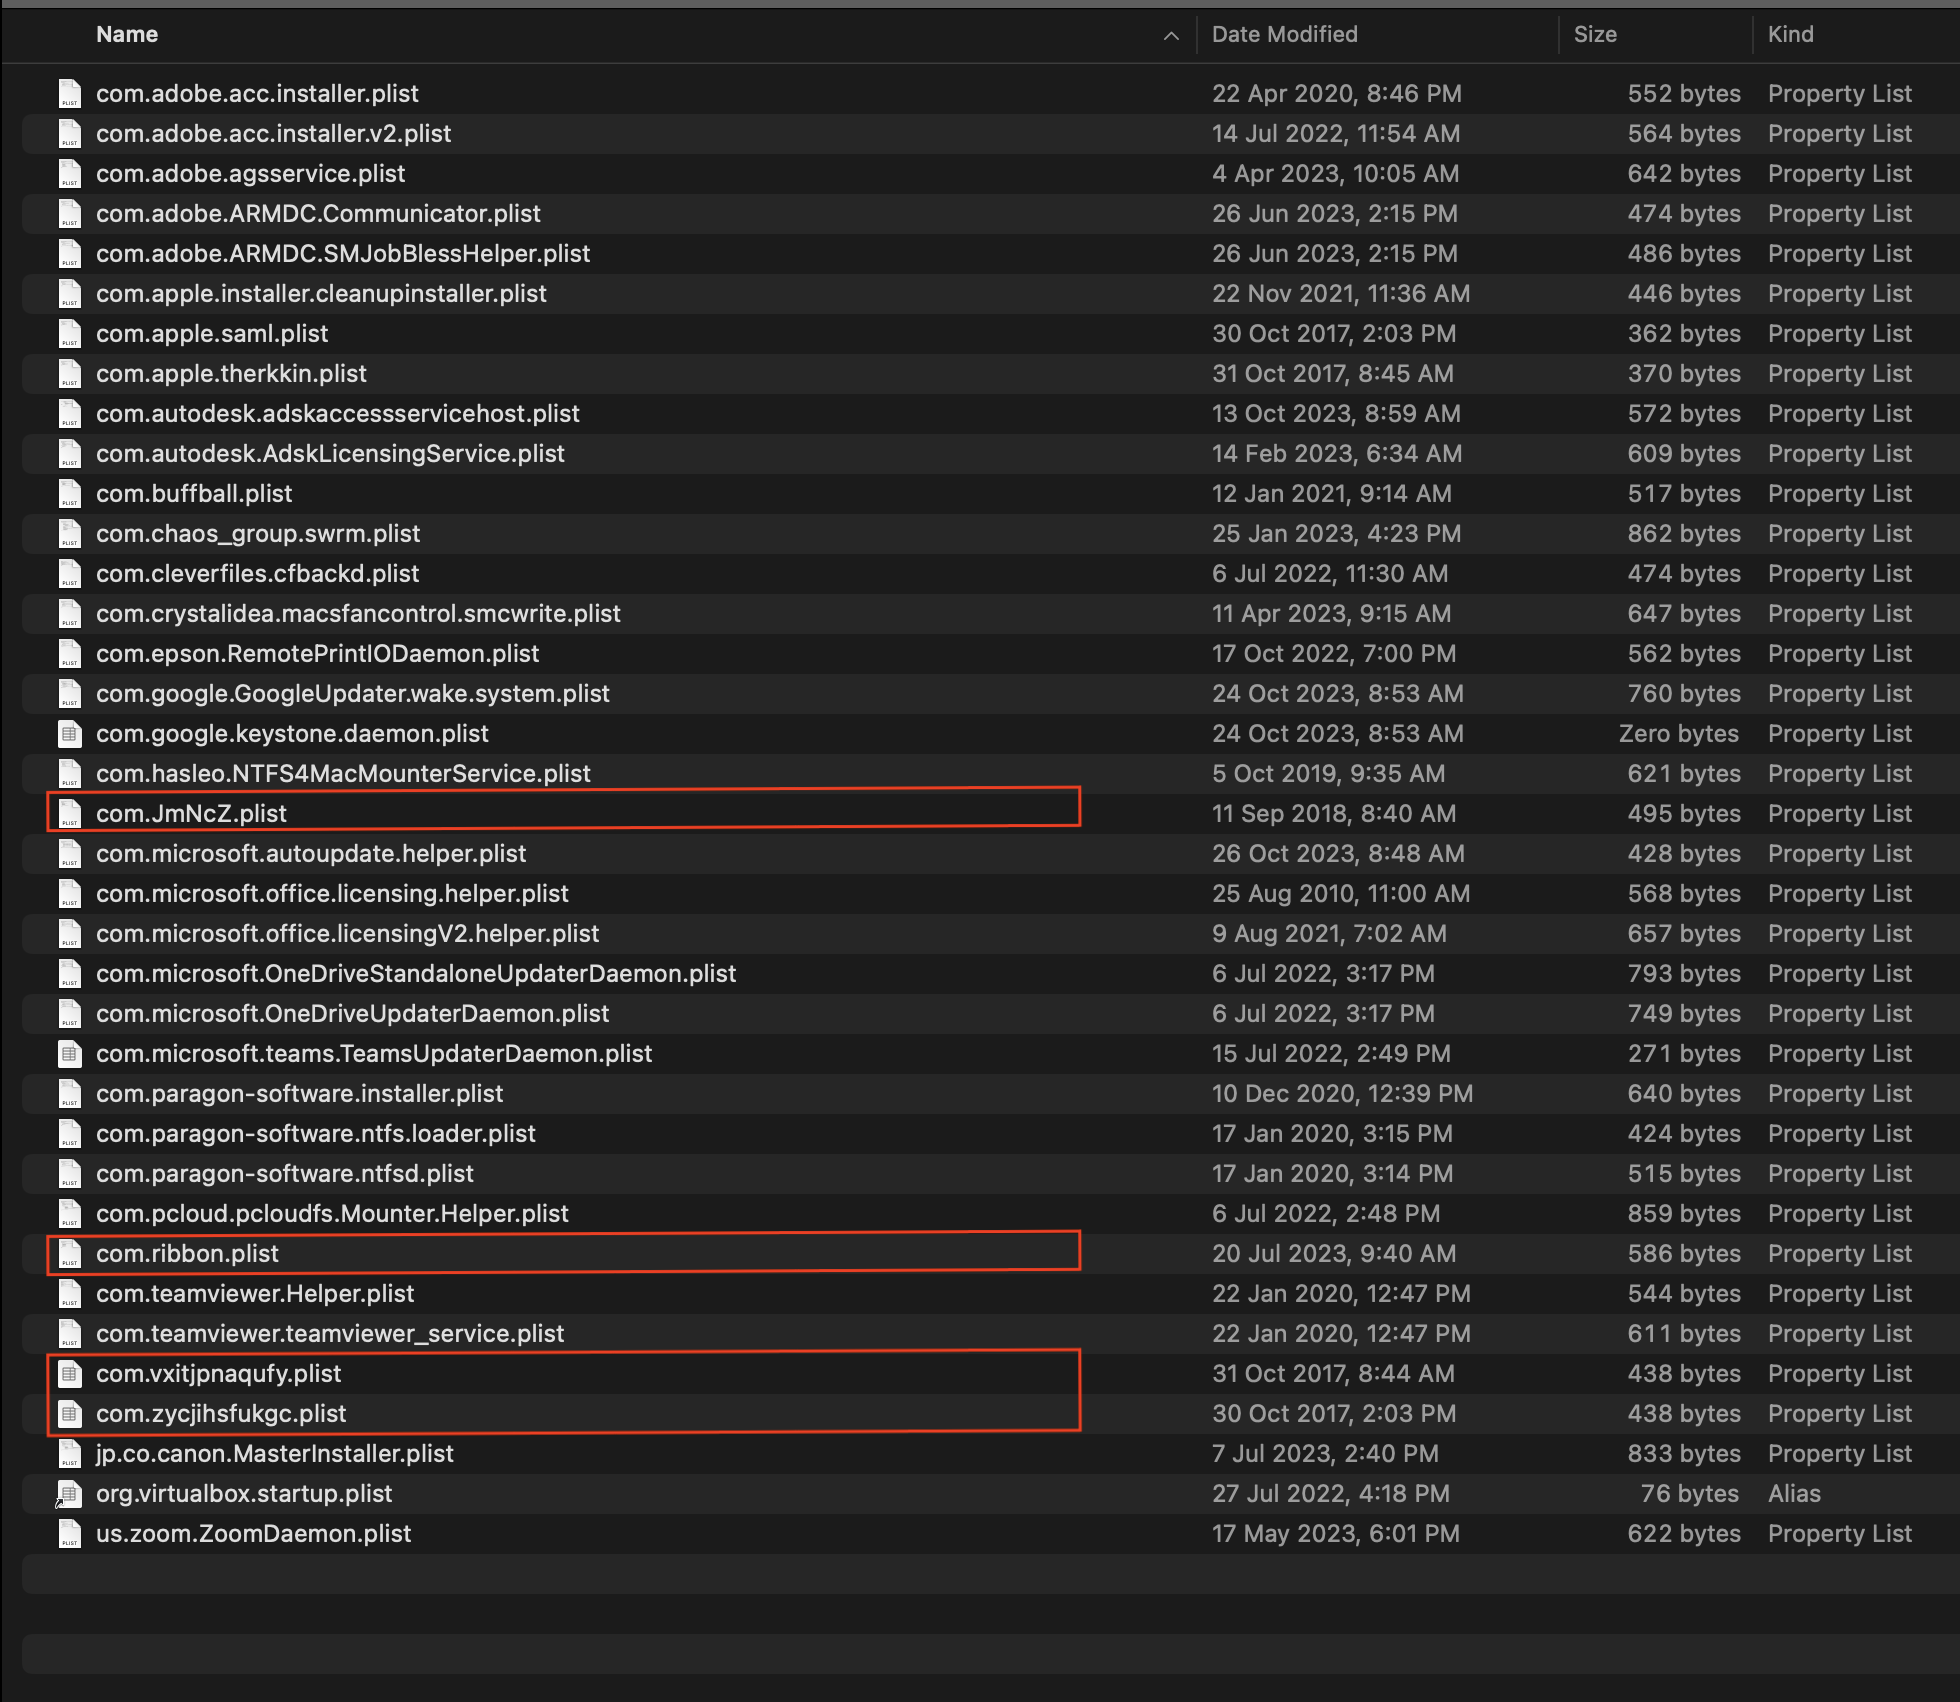Click the com.vxitjpnaqufy.plist file icon
Viewport: 1960px width, 1702px height.
(x=69, y=1373)
